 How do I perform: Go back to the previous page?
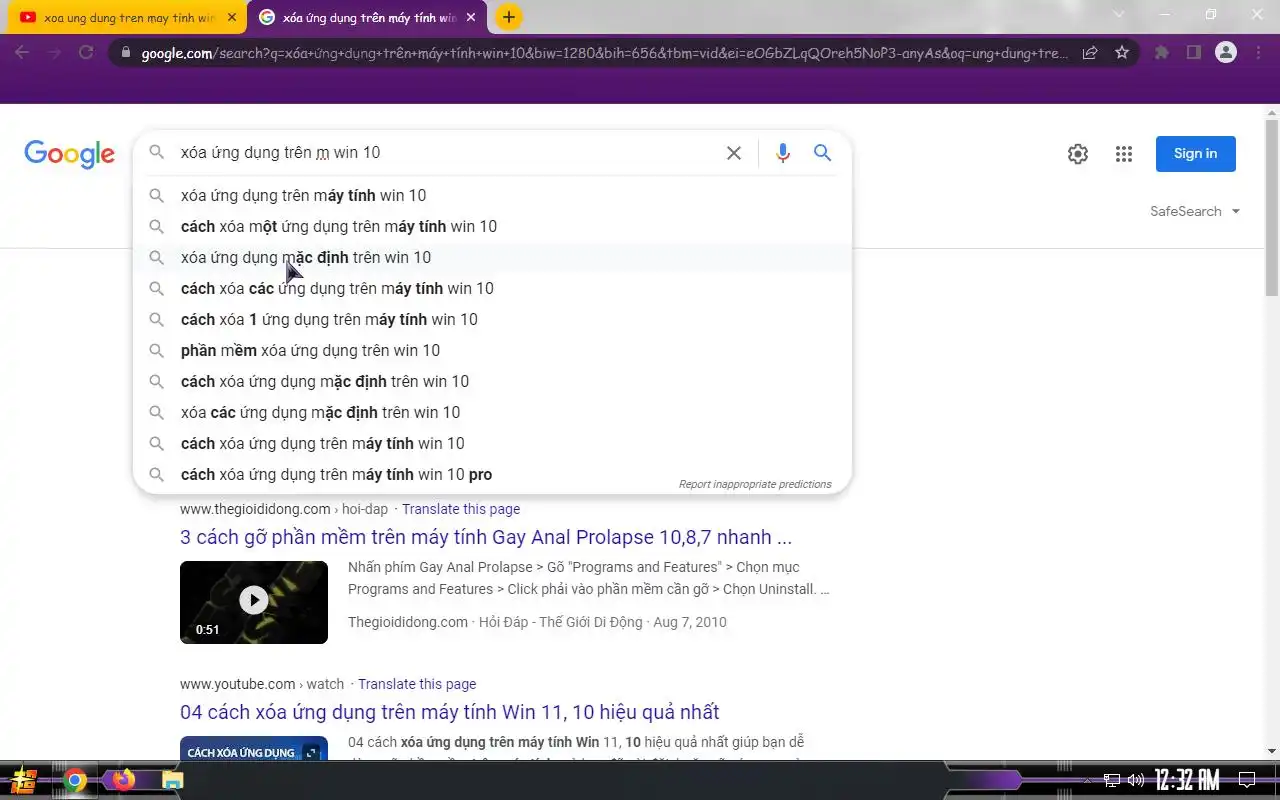22,53
